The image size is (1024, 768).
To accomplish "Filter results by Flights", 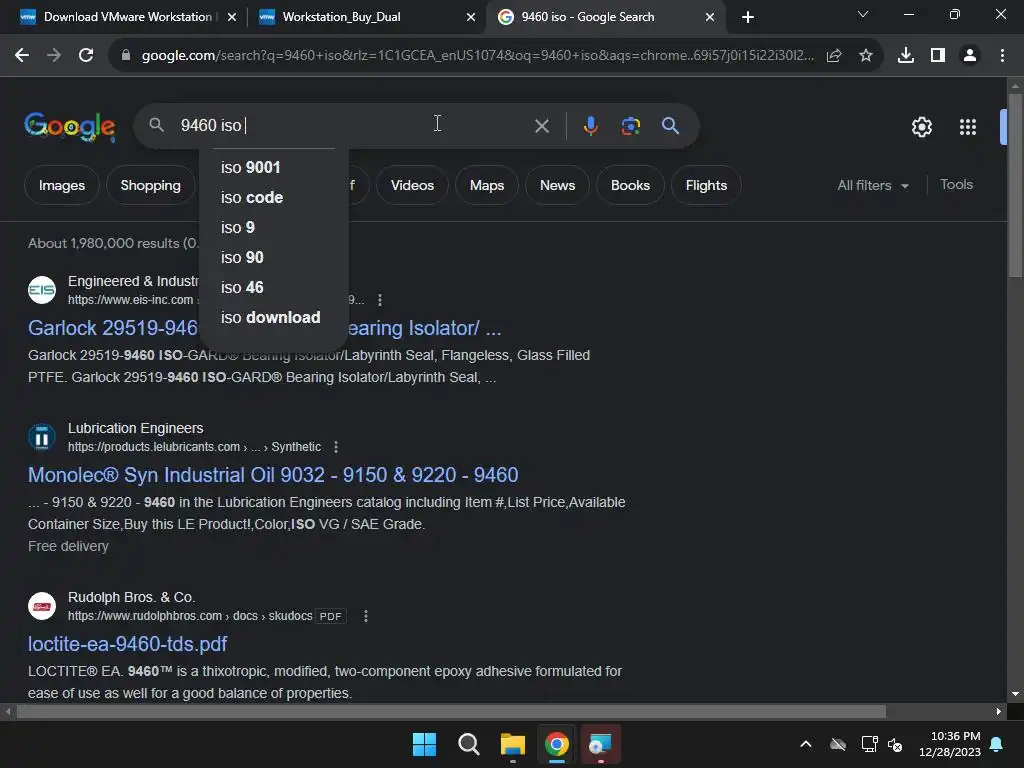I will (706, 185).
